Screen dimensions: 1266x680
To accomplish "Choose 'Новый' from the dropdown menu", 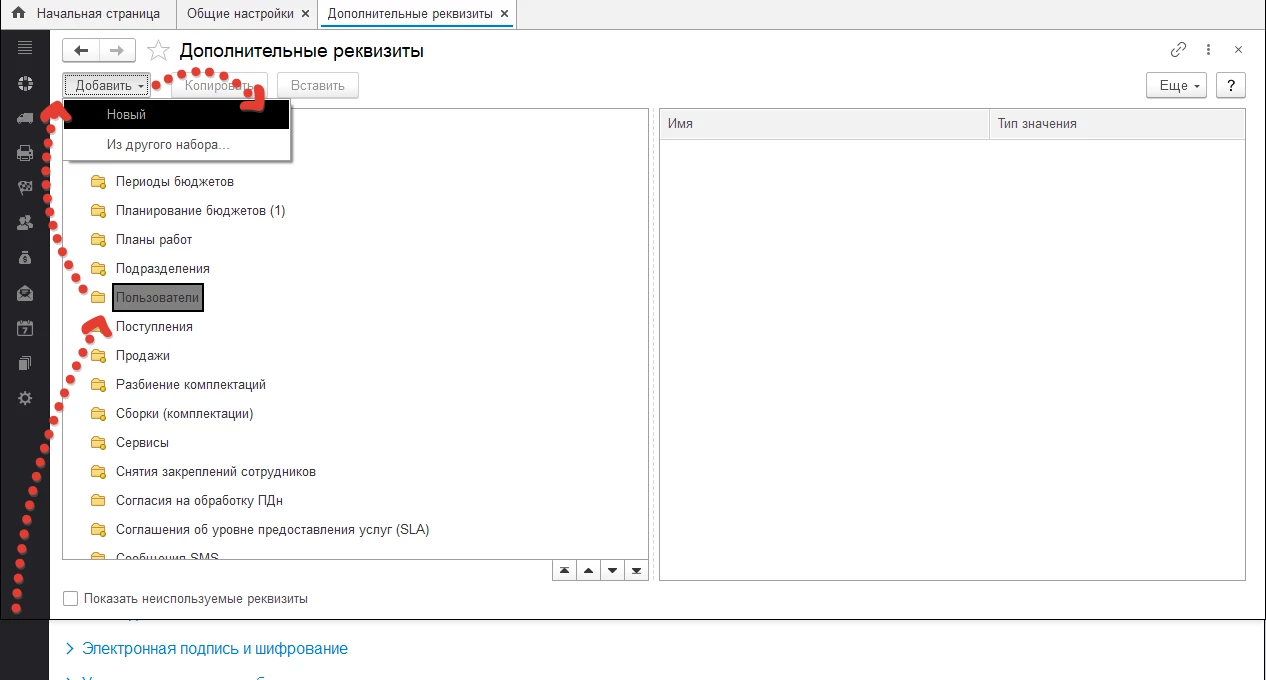I will pyautogui.click(x=127, y=115).
